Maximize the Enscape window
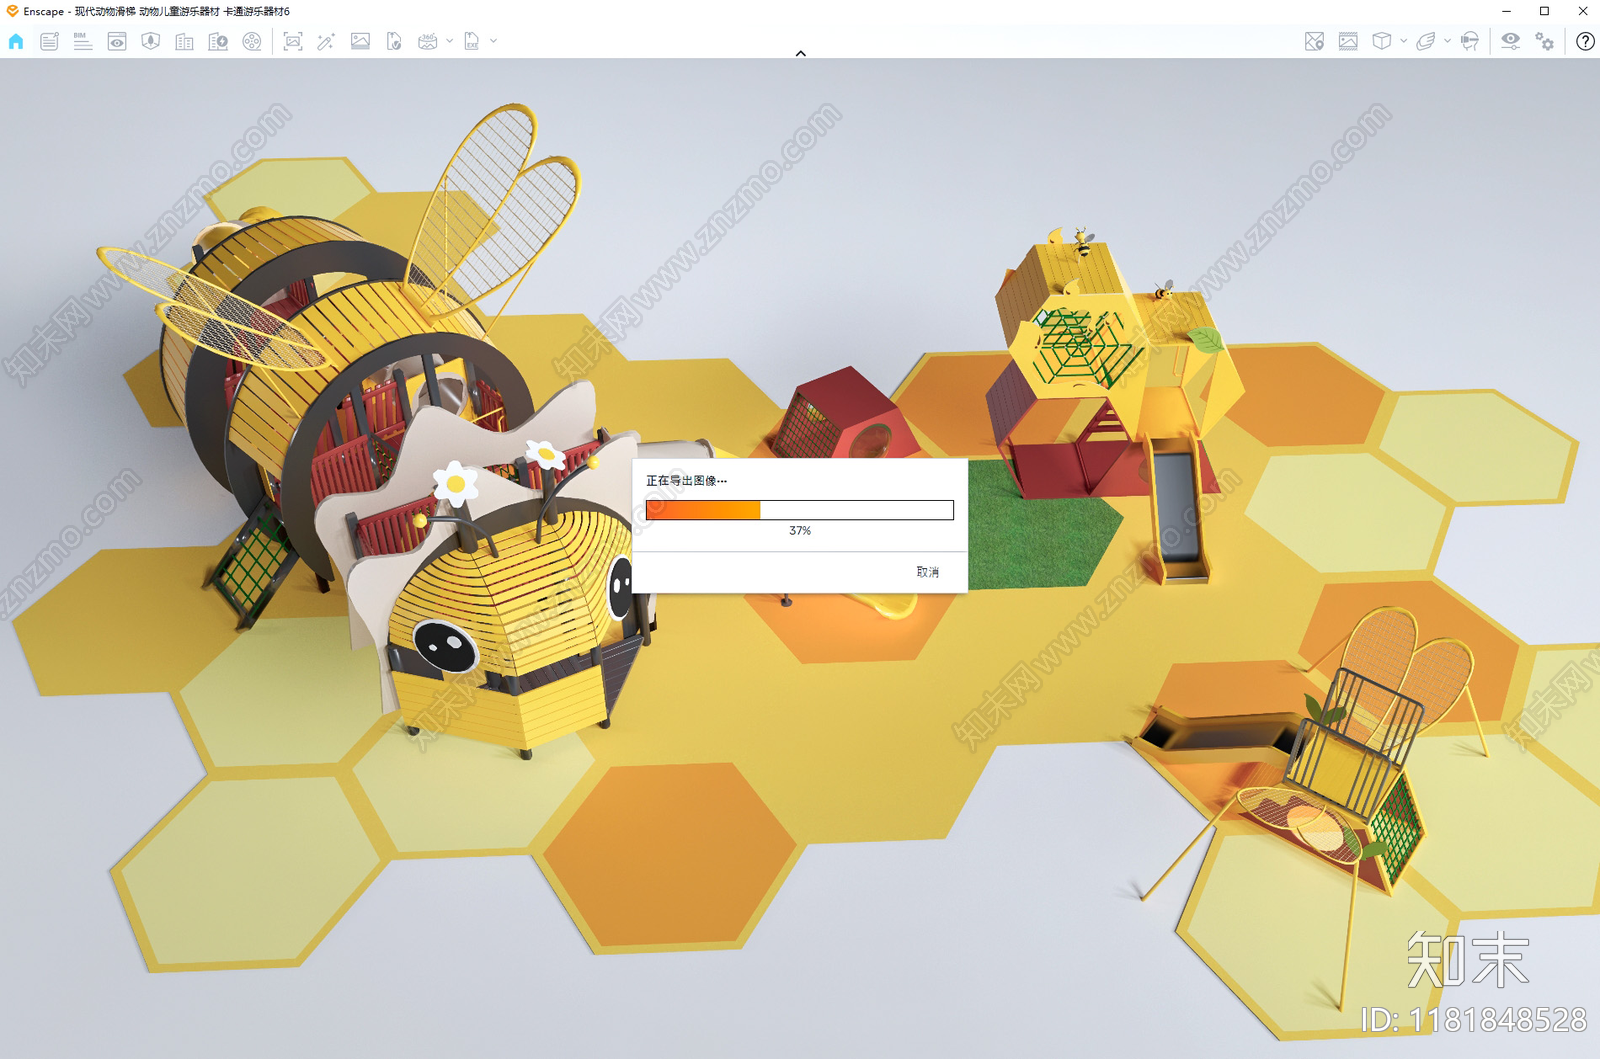Viewport: 1600px width, 1059px height. pyautogui.click(x=1544, y=11)
